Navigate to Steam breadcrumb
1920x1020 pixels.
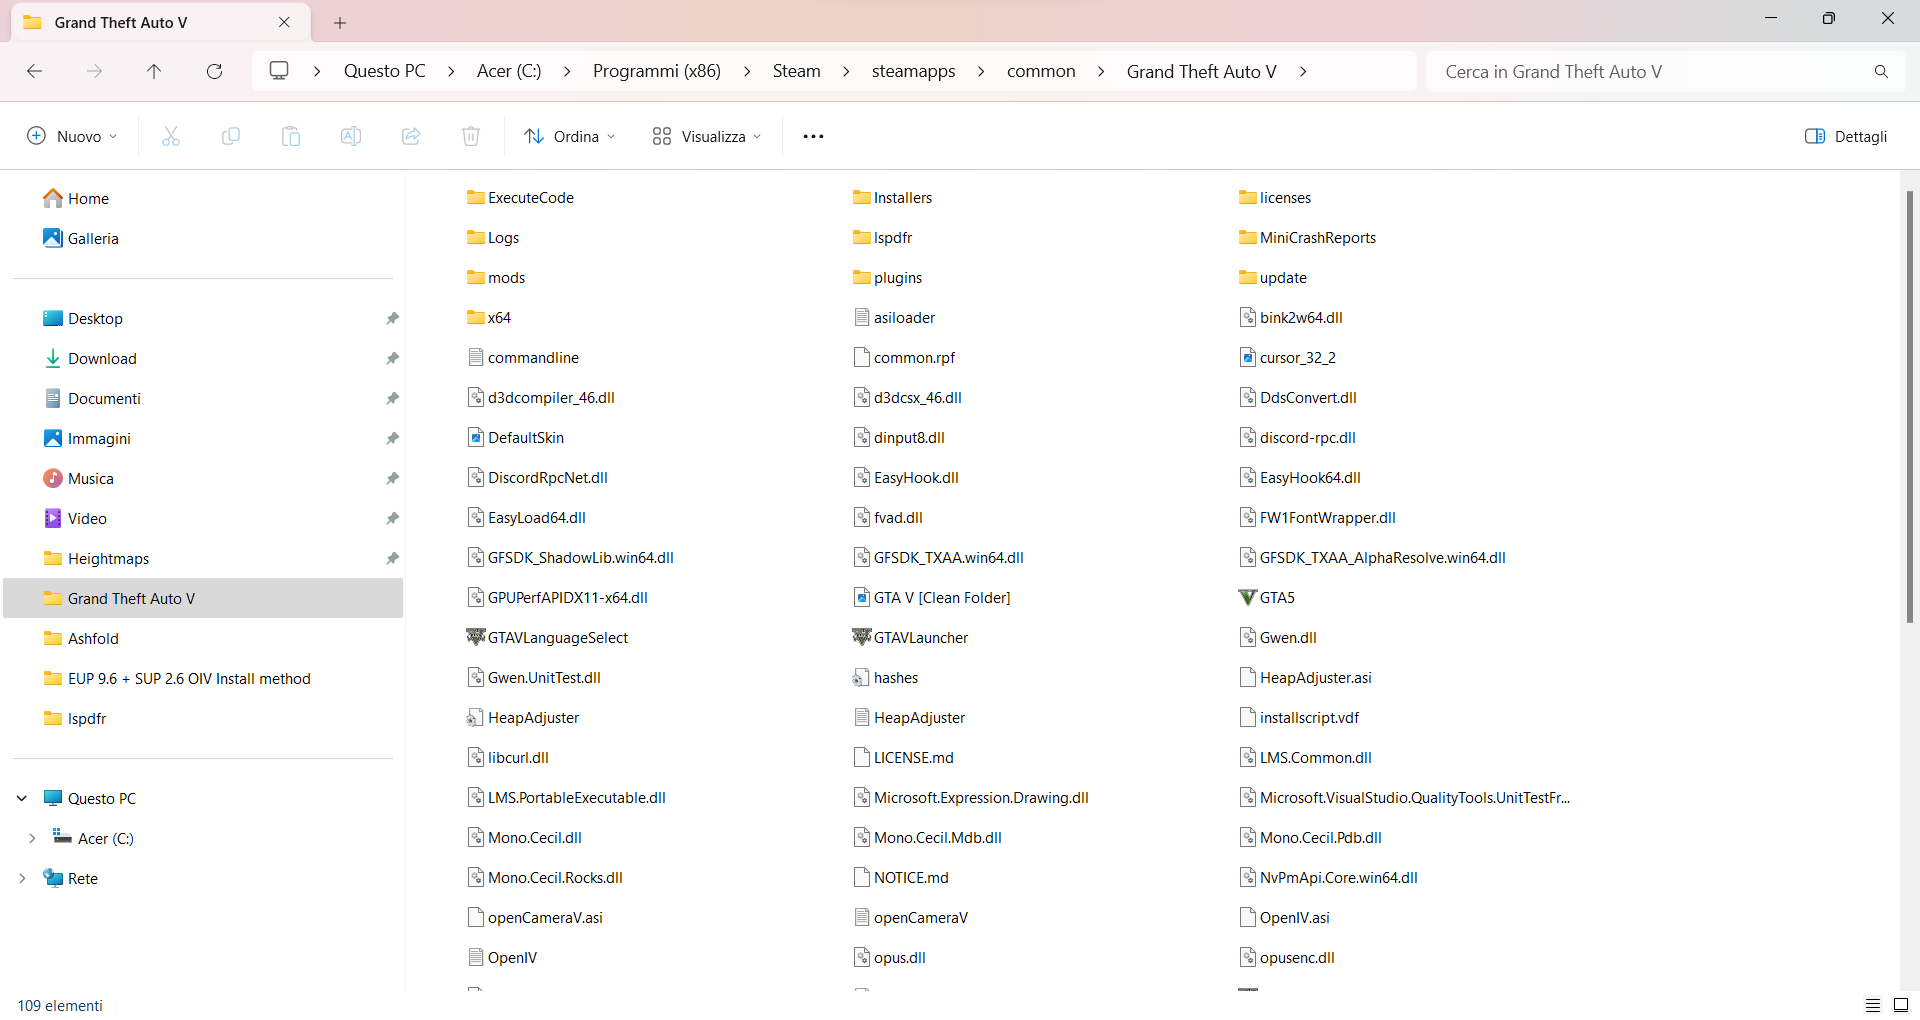pos(797,72)
